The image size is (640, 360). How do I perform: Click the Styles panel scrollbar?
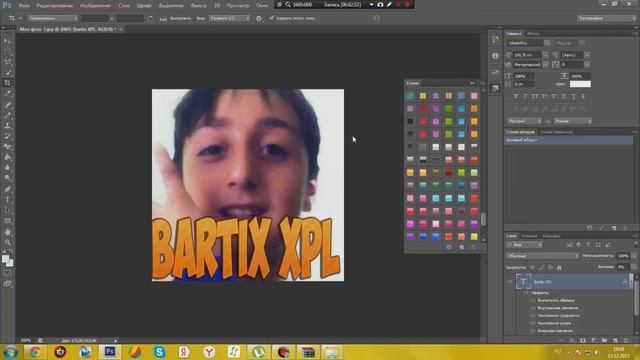[x=484, y=219]
